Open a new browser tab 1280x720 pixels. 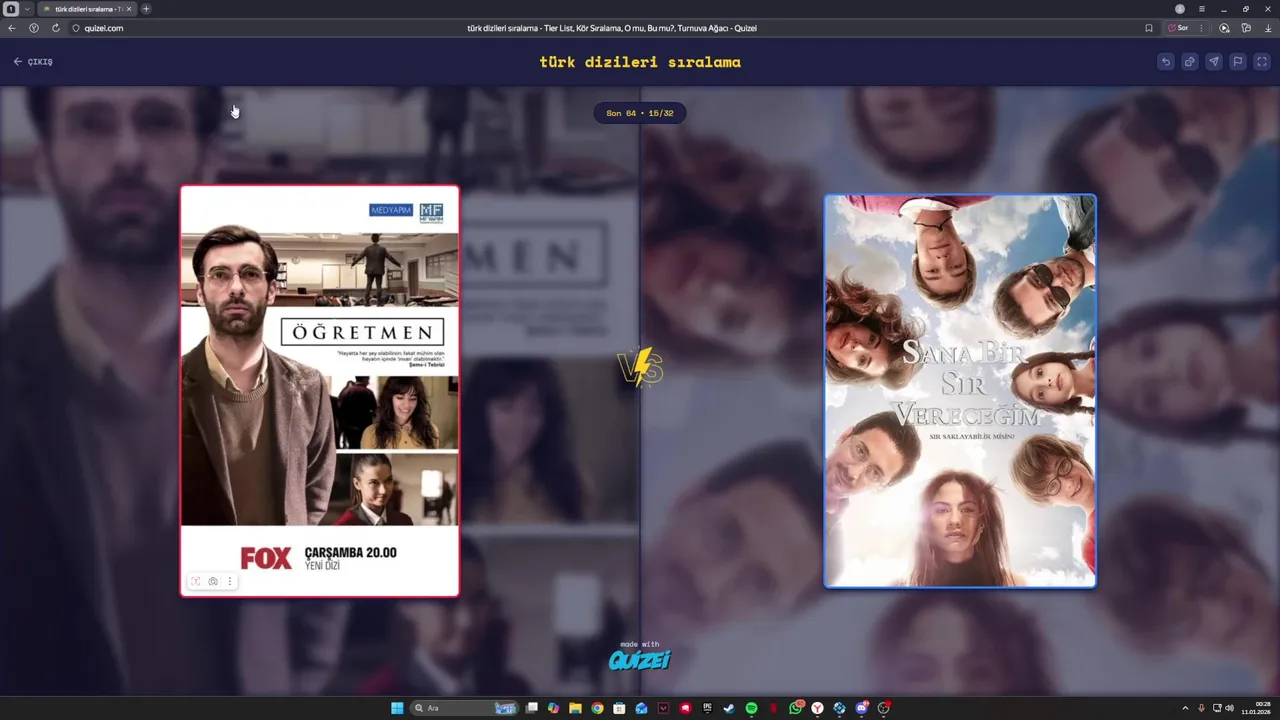coord(146,9)
